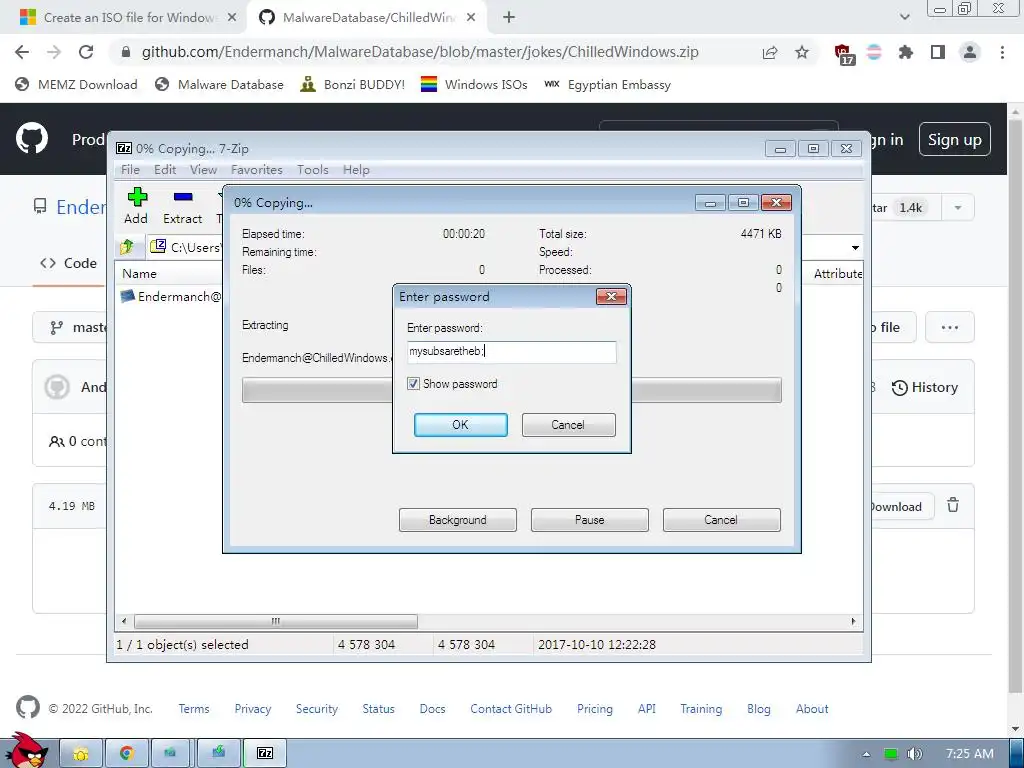Screen dimensions: 1024x768
Task: Go back in Chrome
Action: 22,52
